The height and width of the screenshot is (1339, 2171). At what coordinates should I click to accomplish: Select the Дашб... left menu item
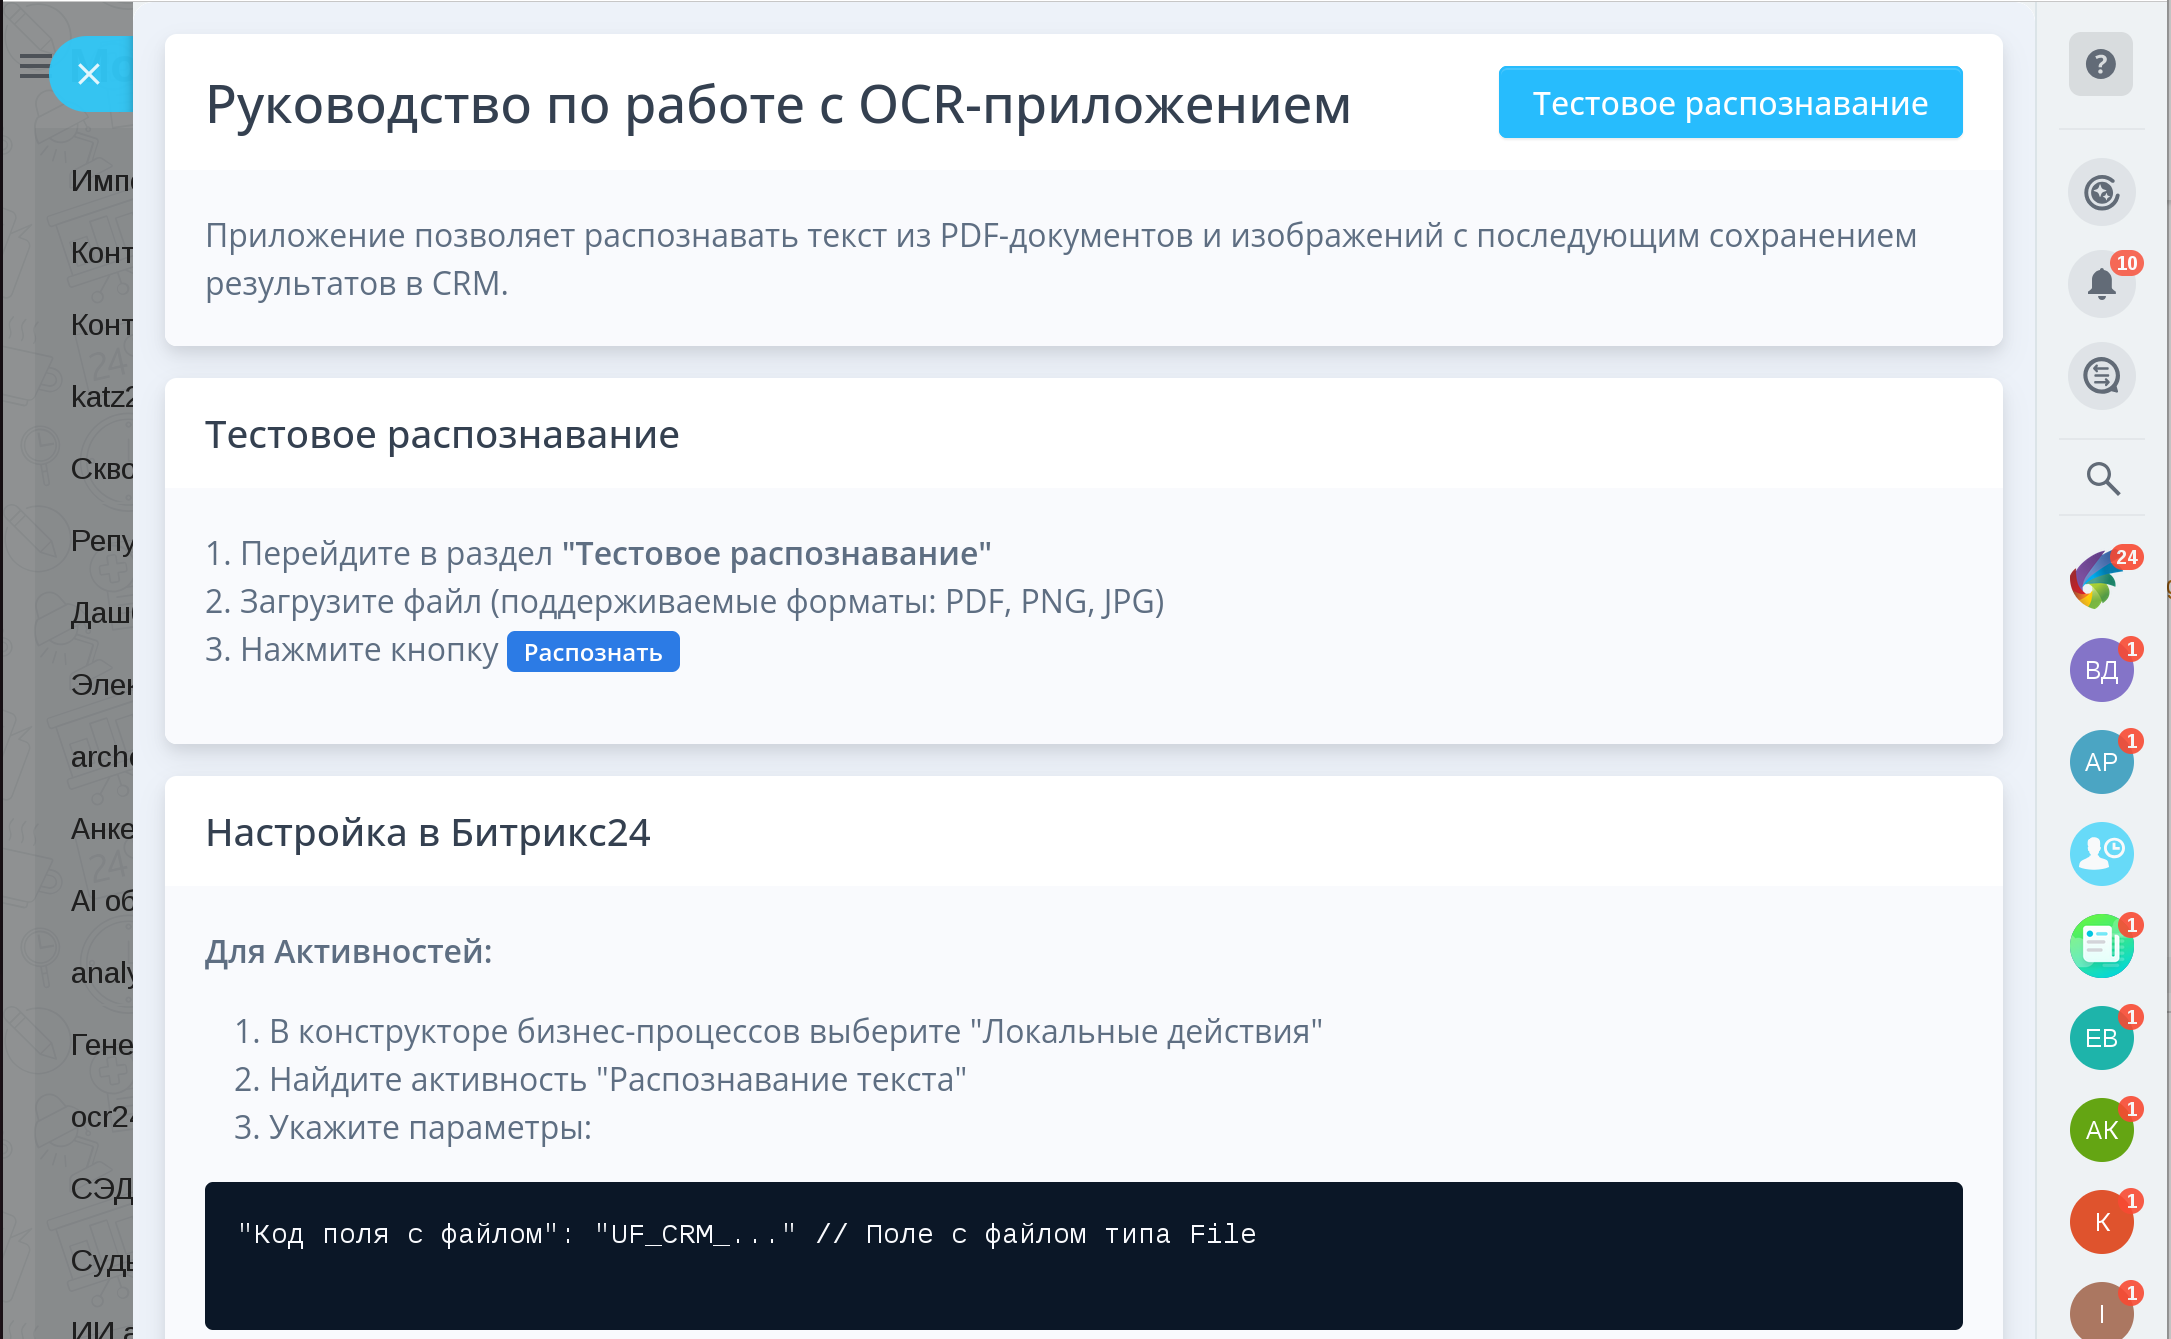(x=100, y=613)
